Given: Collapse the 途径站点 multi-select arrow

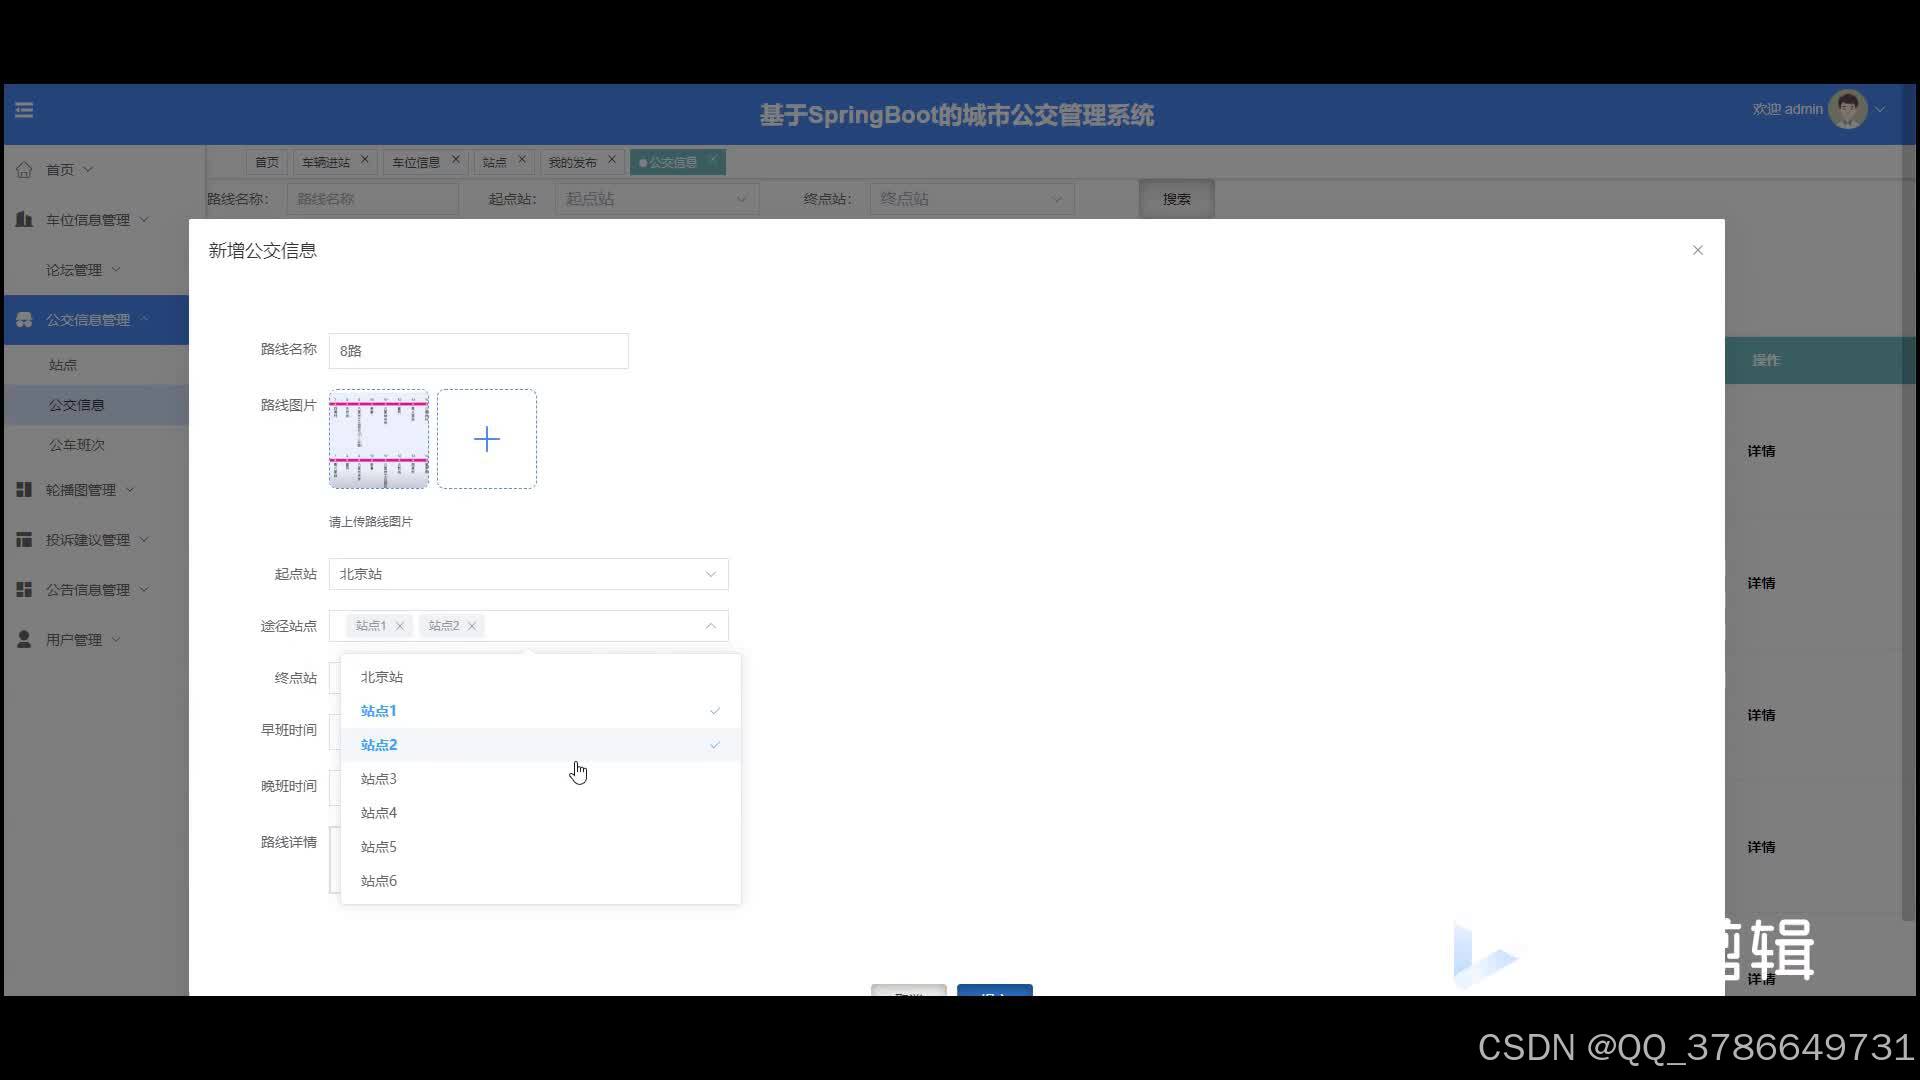Looking at the screenshot, I should [710, 626].
